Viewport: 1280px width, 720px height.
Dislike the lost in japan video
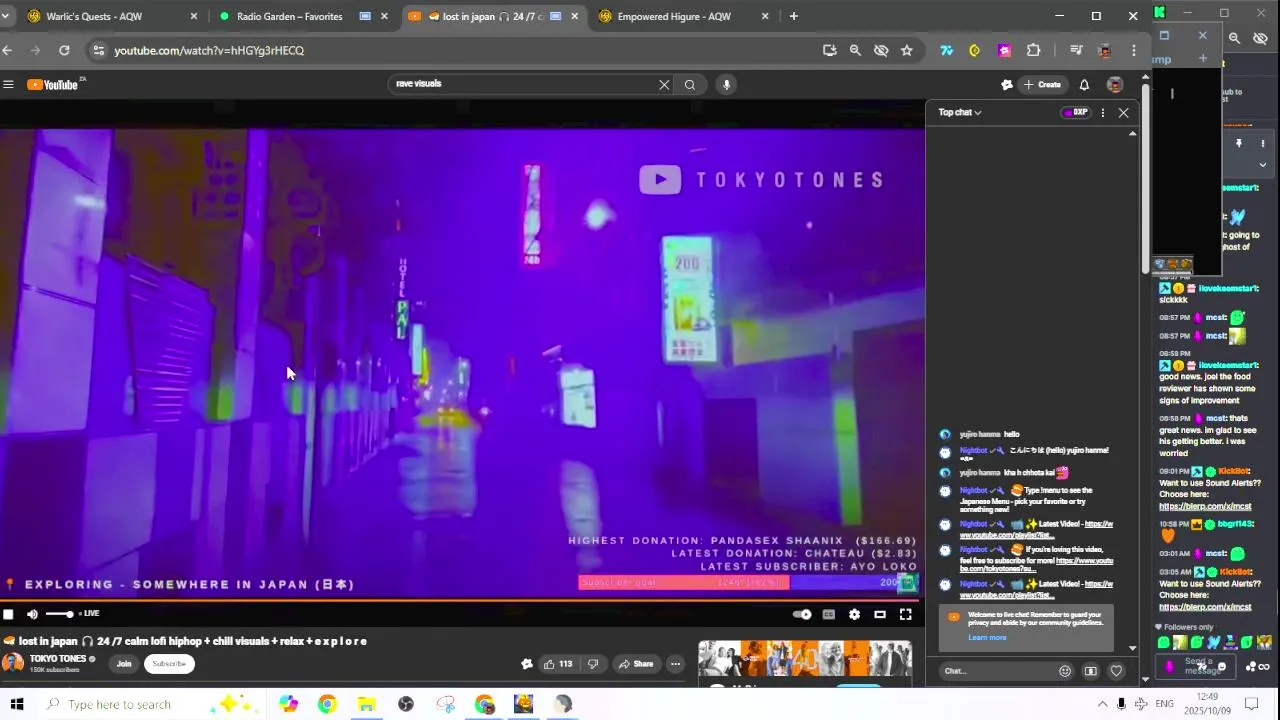point(593,664)
